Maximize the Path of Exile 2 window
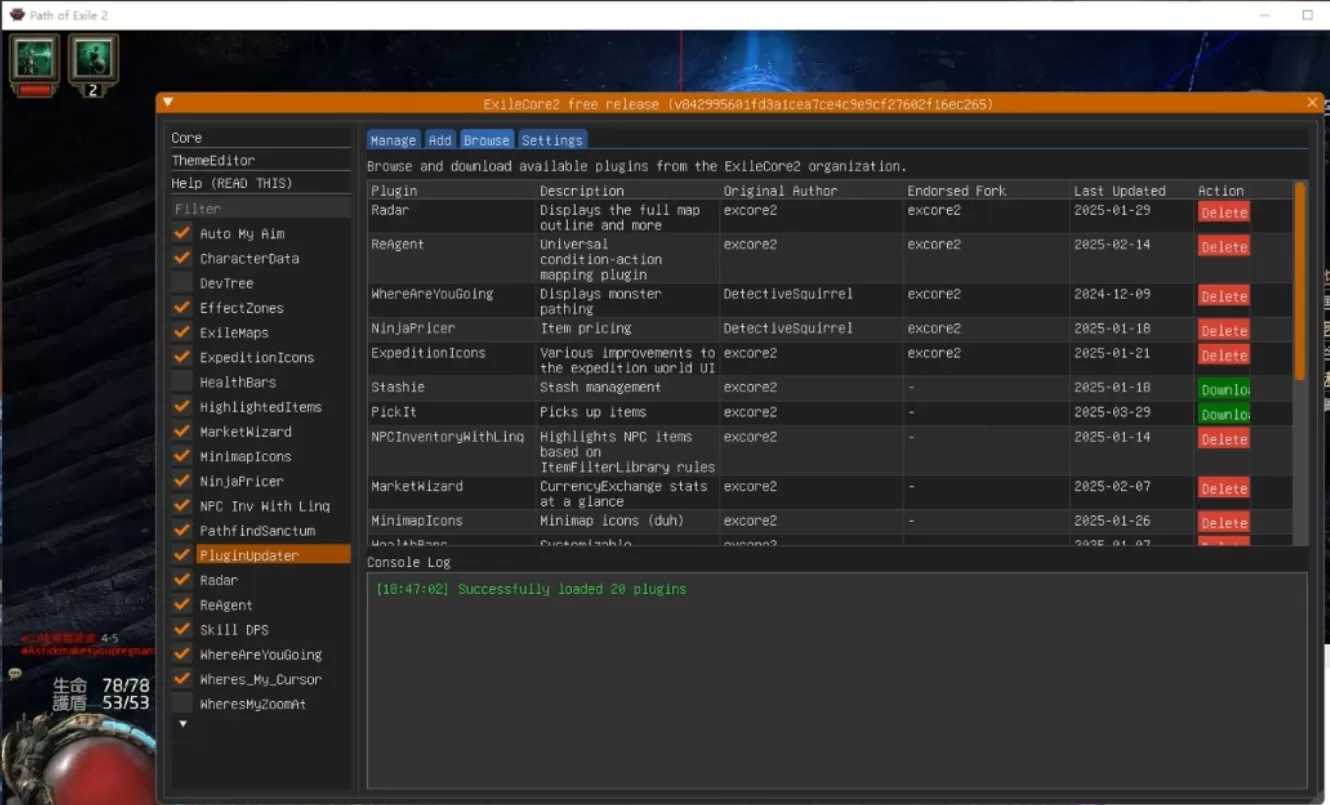The height and width of the screenshot is (805, 1330). pyautogui.click(x=1307, y=15)
